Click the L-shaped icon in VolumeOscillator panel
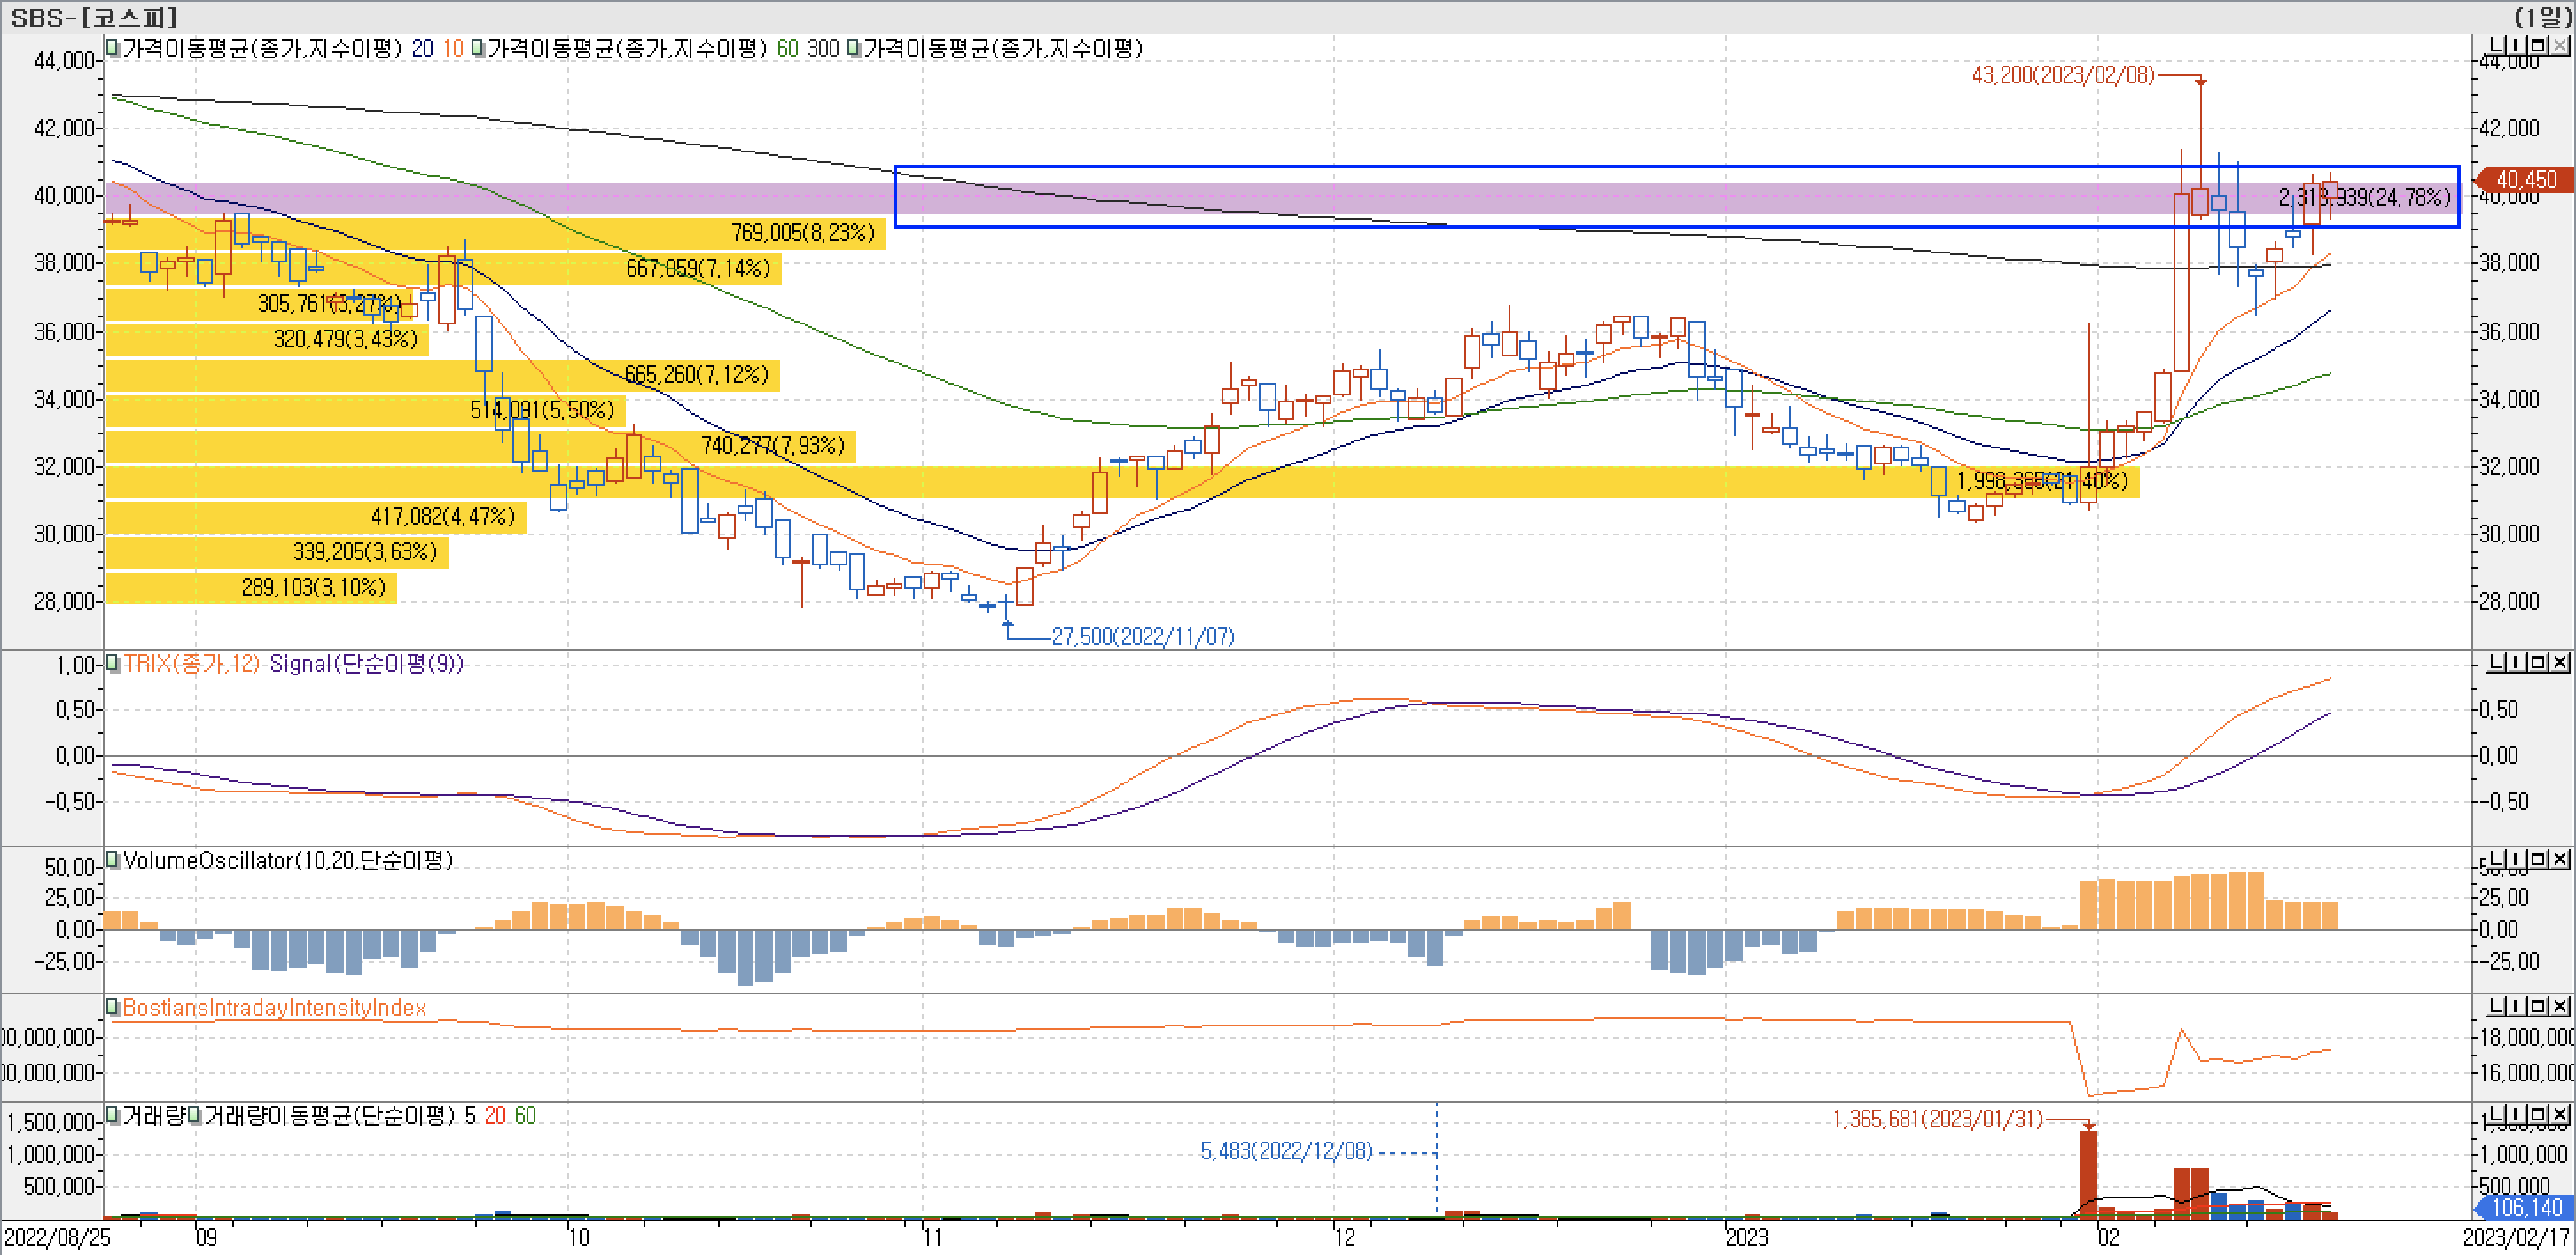This screenshot has height=1255, width=2576. click(2496, 859)
